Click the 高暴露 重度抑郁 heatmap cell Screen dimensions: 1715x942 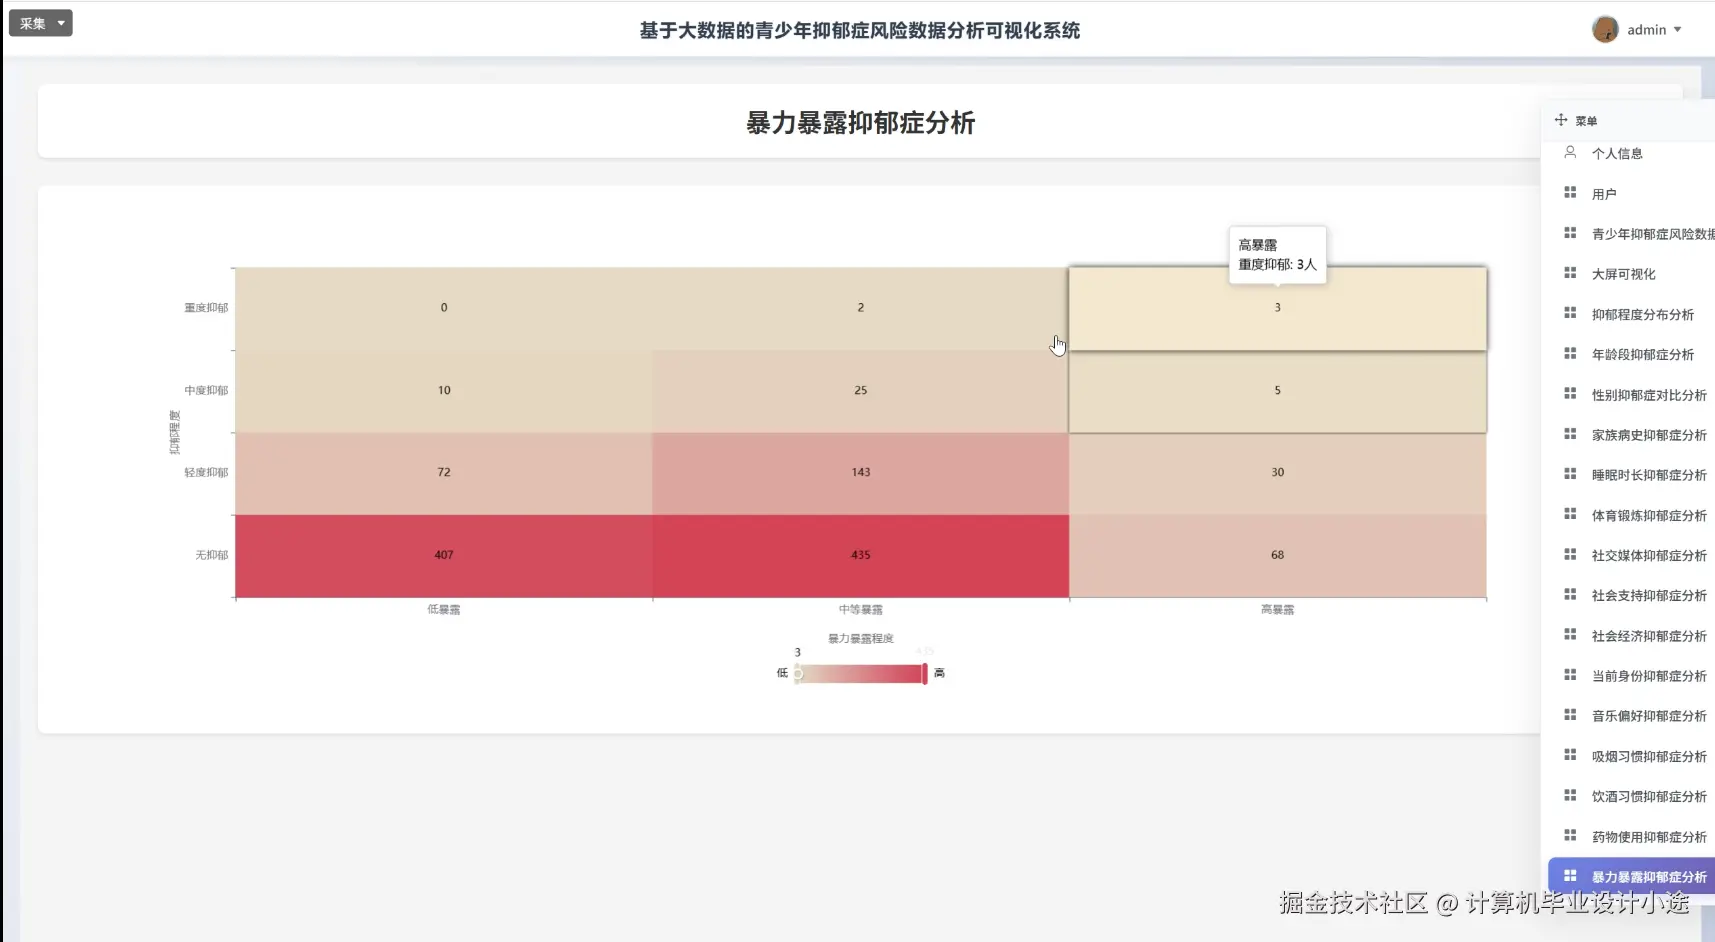(x=1277, y=307)
